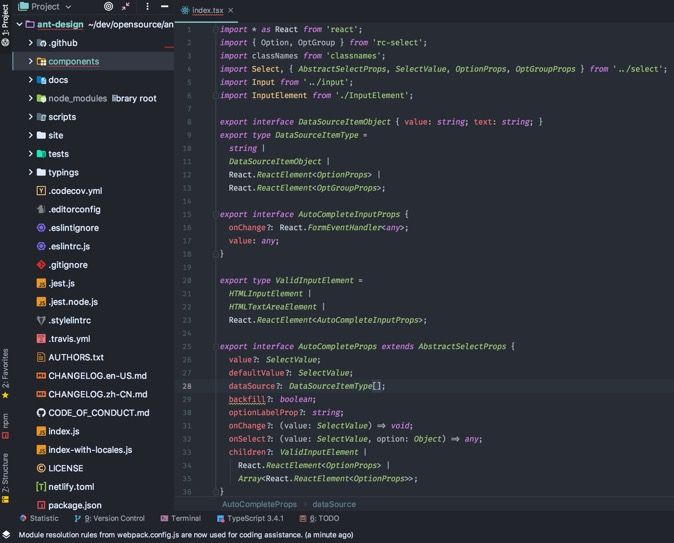Toggle the npm side tool window
674x543 pixels.
[6, 423]
